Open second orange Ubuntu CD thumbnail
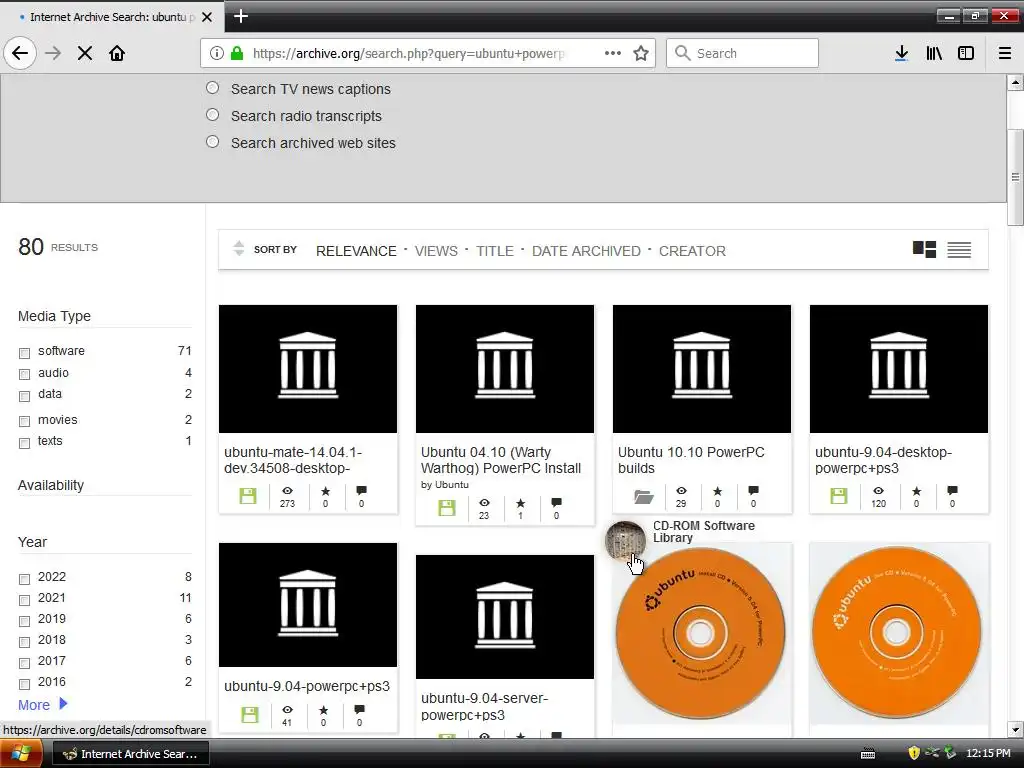The width and height of the screenshot is (1024, 768). click(x=897, y=632)
